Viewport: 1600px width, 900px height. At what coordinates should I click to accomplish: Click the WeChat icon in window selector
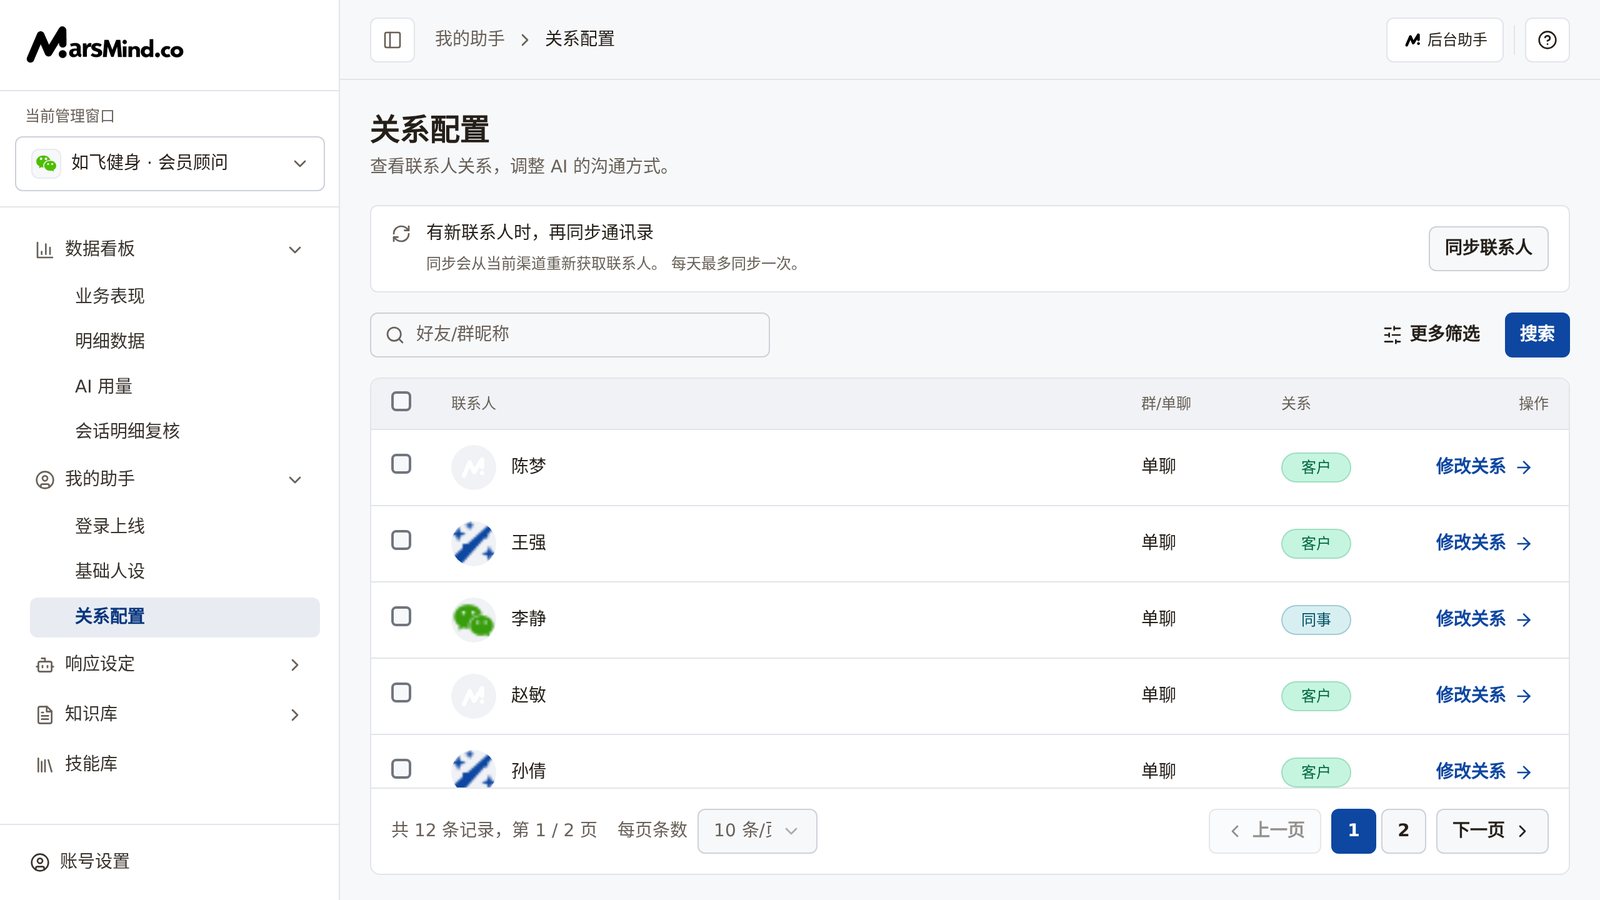[x=46, y=163]
